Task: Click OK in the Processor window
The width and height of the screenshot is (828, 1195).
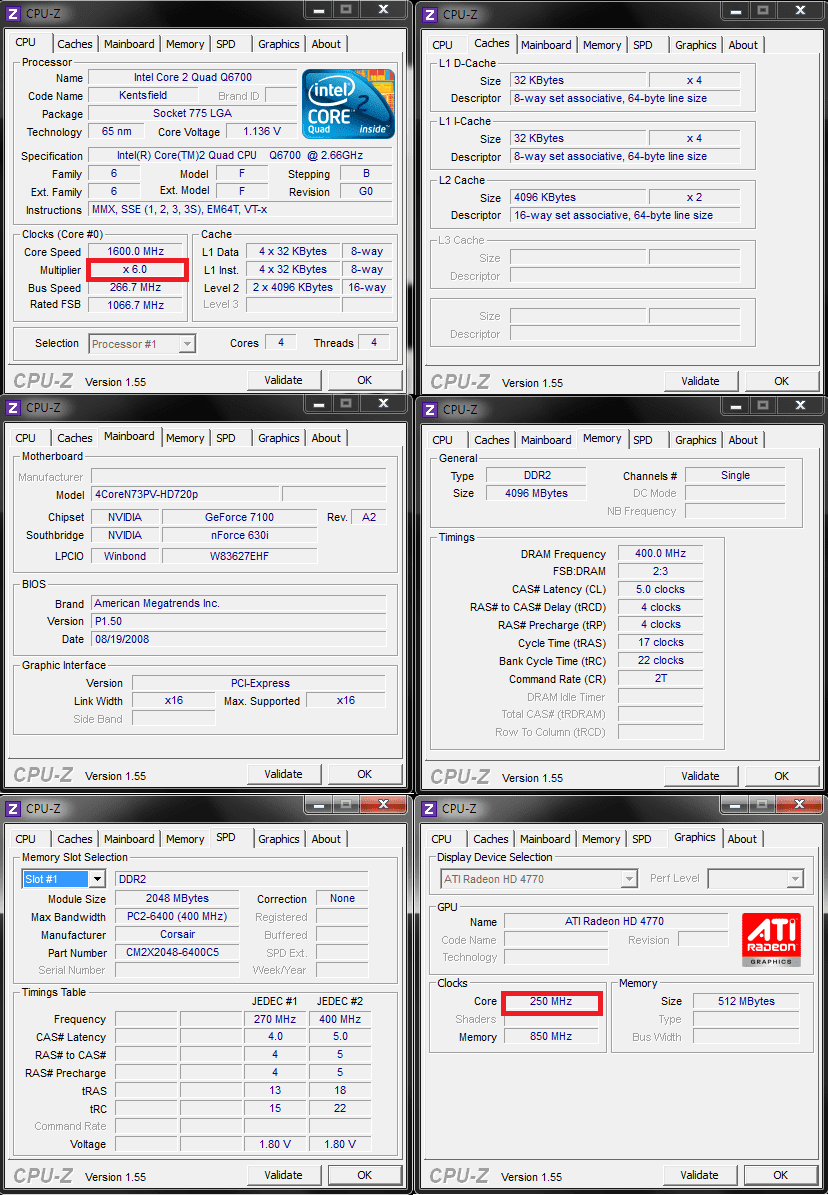Action: point(364,380)
